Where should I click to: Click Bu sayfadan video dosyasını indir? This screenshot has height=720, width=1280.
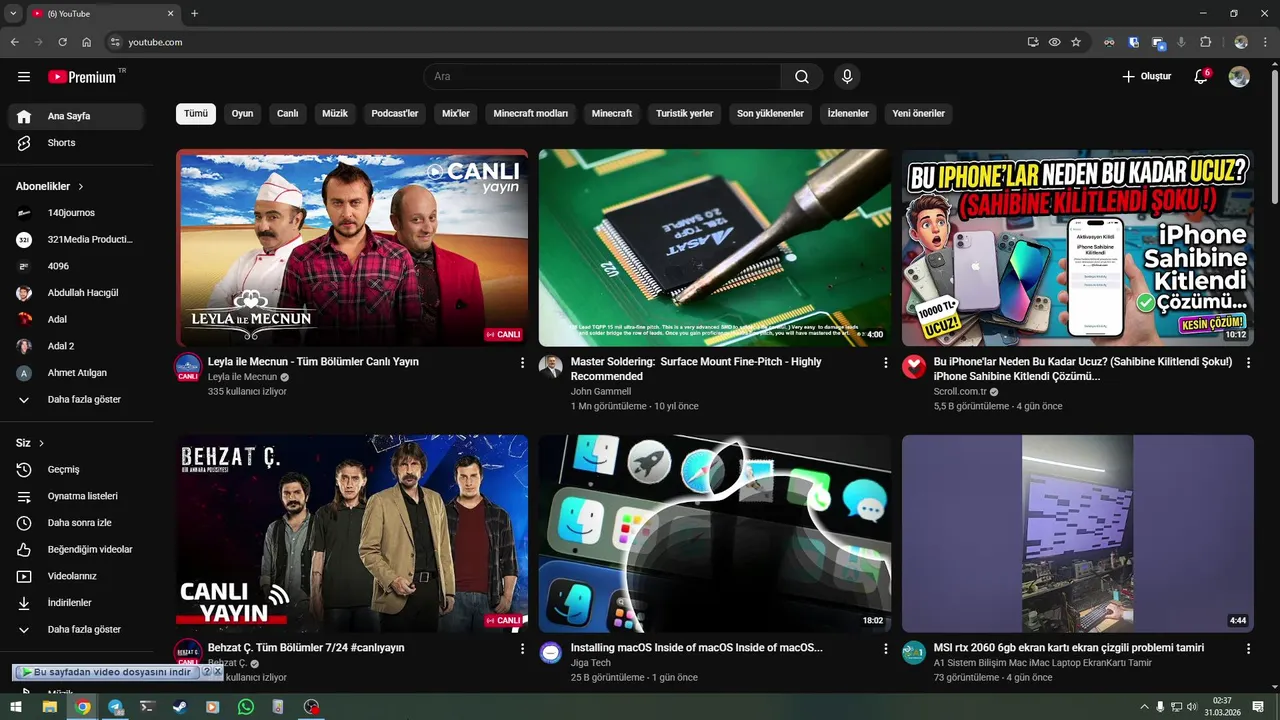[x=106, y=672]
